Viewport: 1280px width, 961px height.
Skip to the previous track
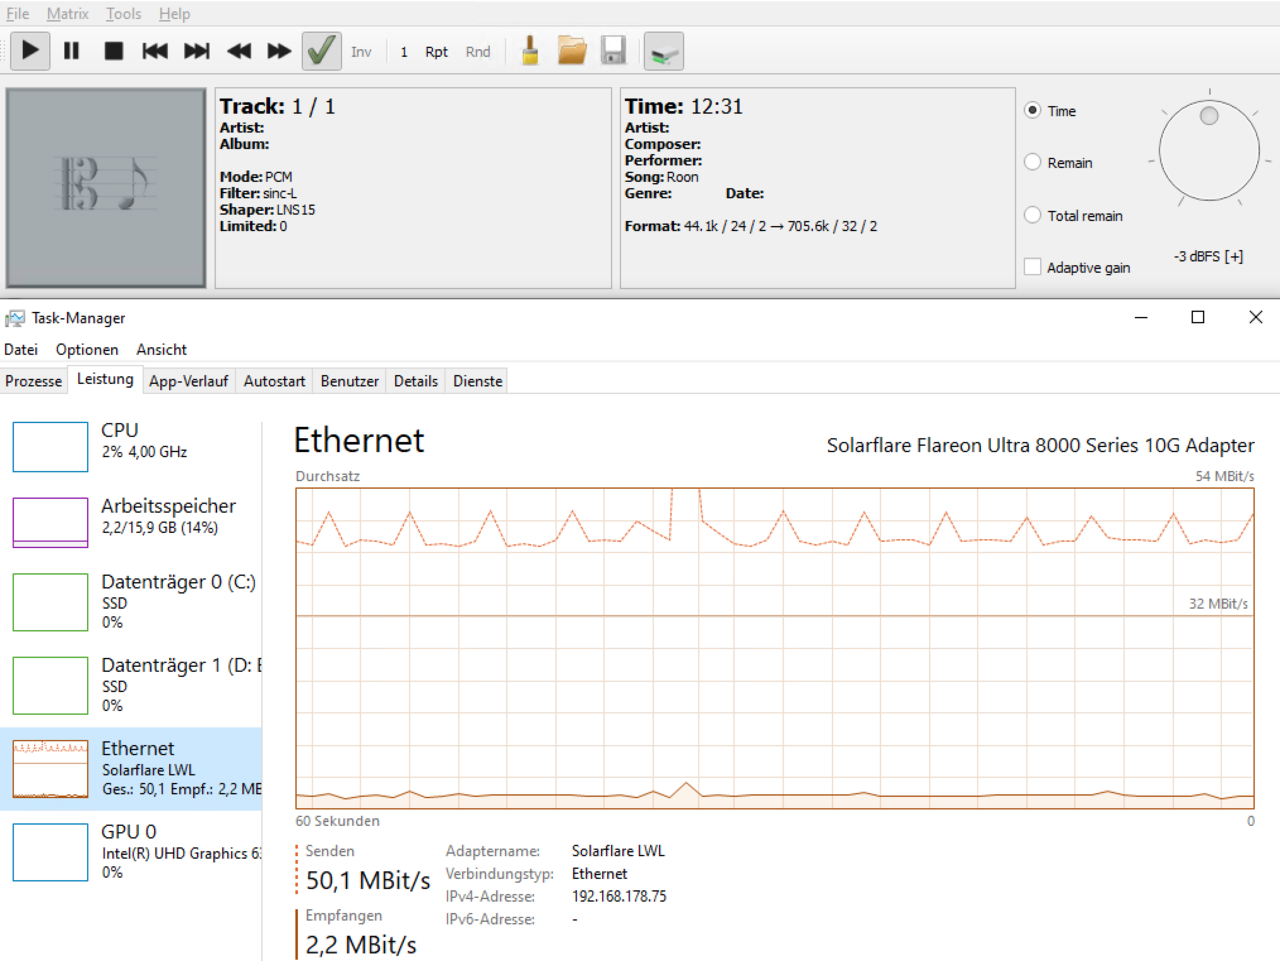point(155,51)
